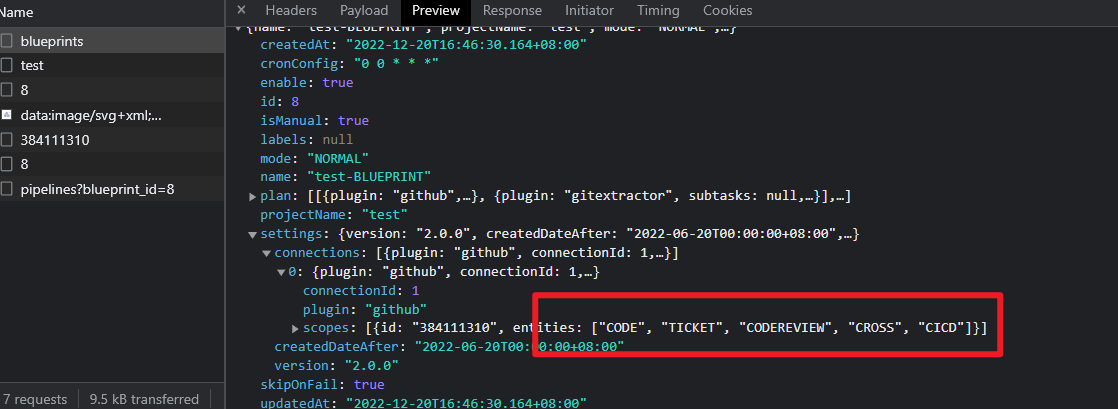
Task: Click the "CODEREVIEW" entity value
Action: pos(787,328)
